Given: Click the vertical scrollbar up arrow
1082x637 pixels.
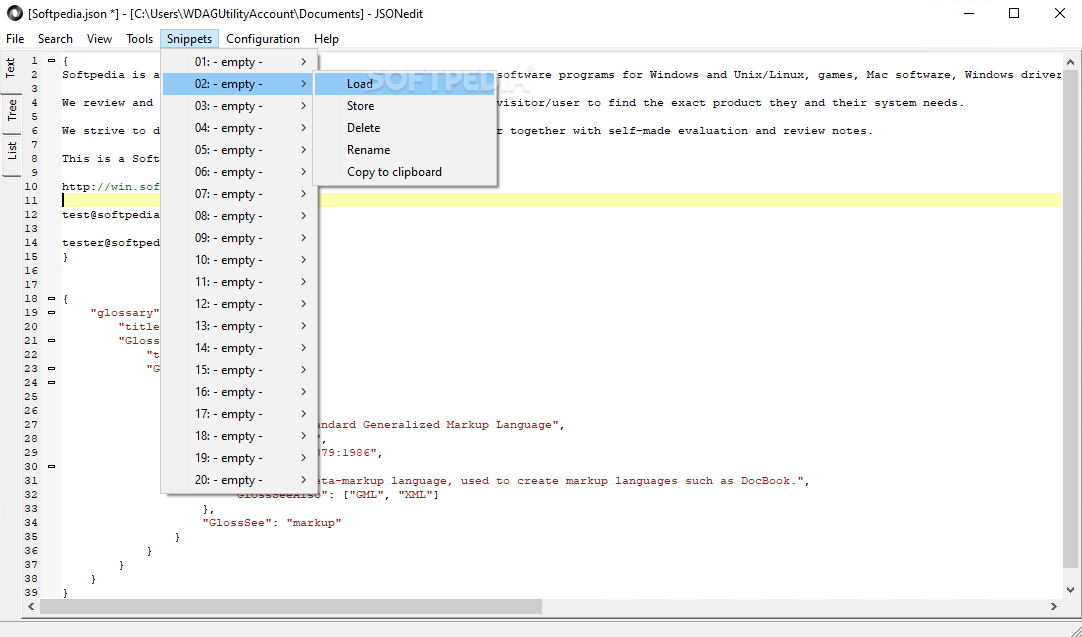Looking at the screenshot, I should [1070, 63].
